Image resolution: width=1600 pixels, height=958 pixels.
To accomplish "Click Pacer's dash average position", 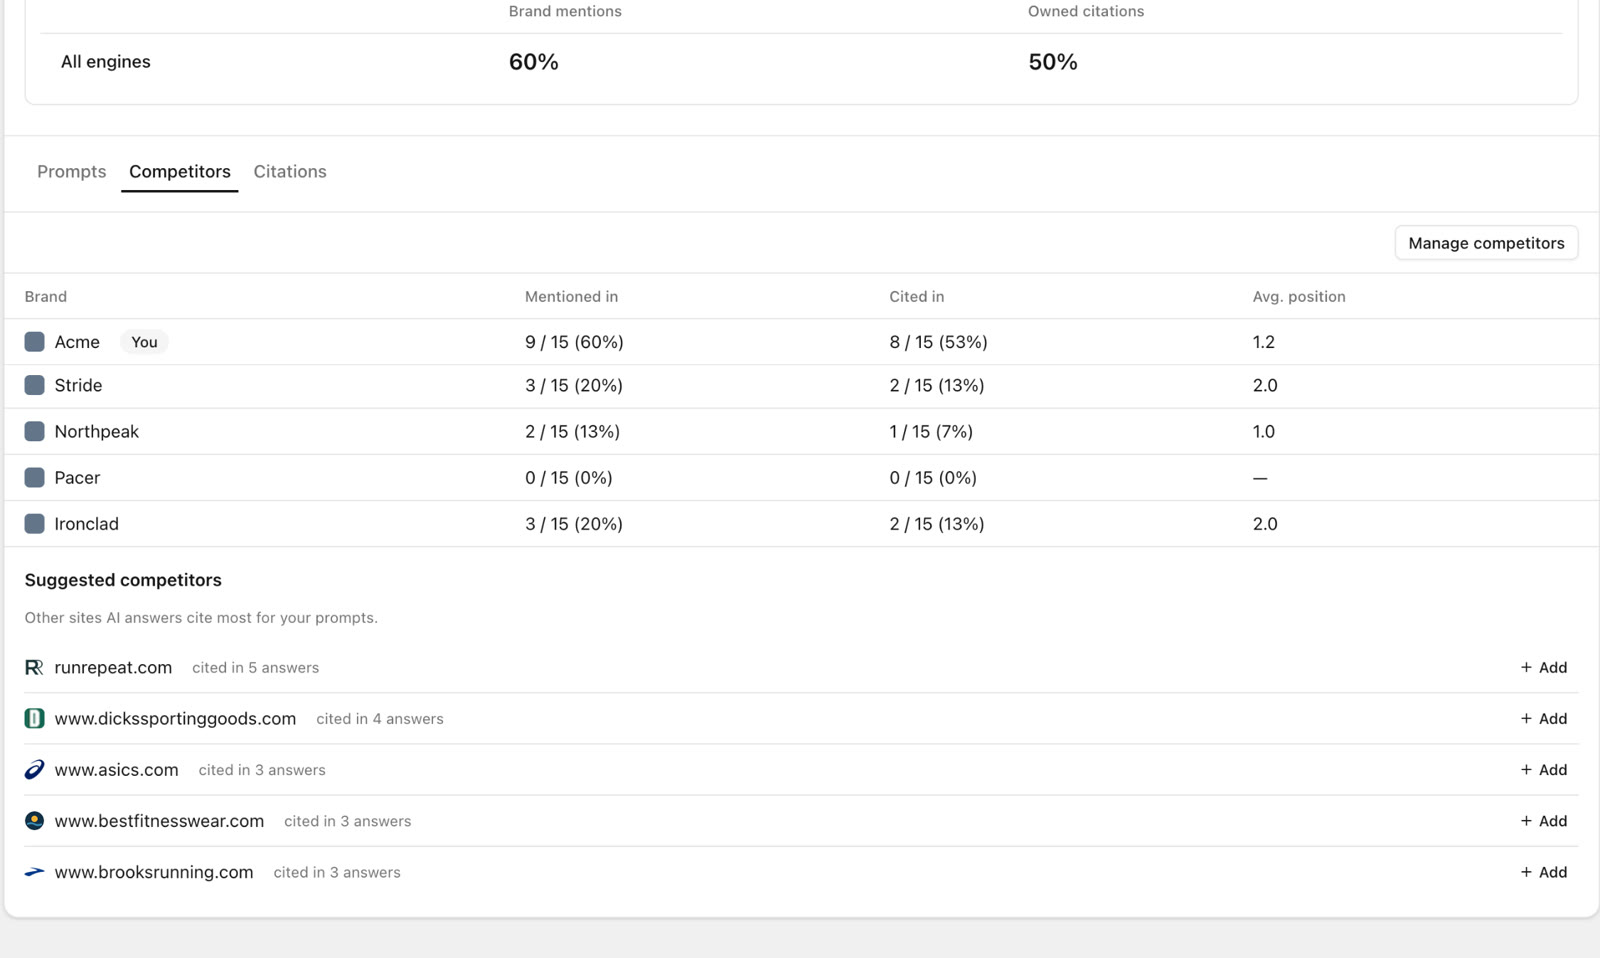I will 1260,478.
